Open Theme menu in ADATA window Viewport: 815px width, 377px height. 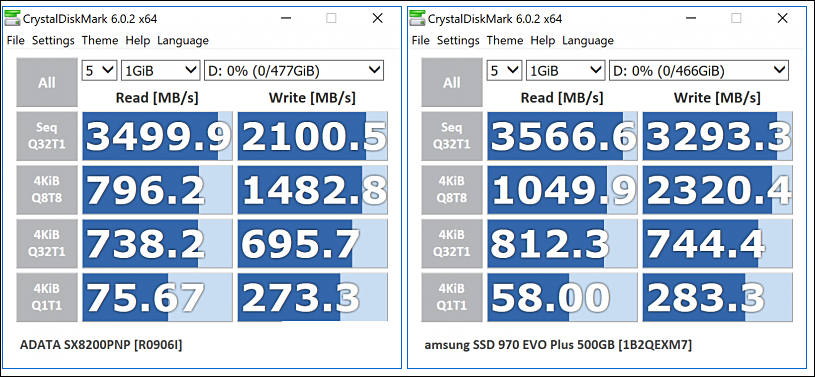click(100, 41)
